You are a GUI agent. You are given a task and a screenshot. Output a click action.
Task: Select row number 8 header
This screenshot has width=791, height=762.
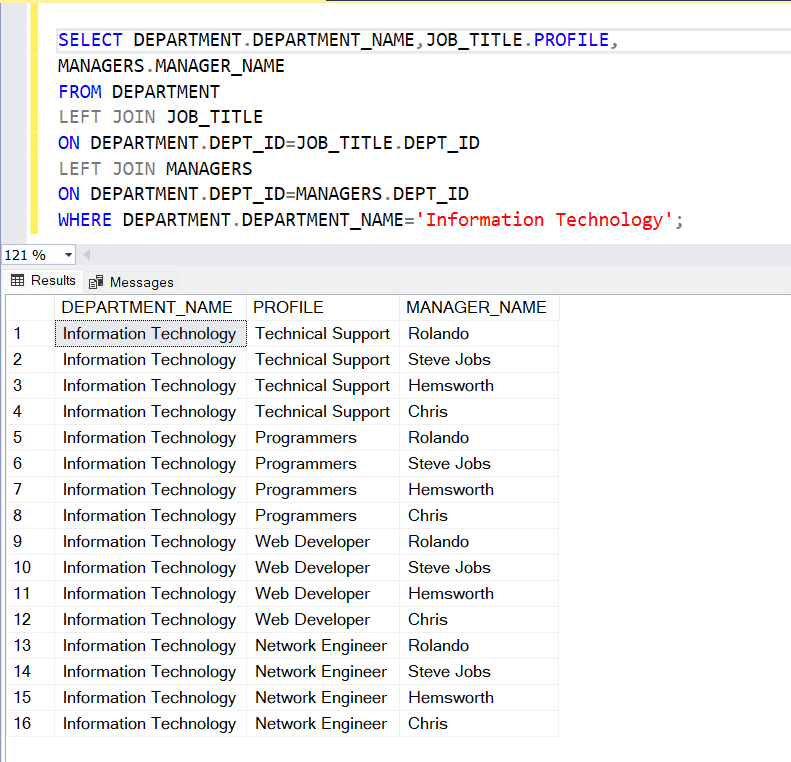pos(30,515)
